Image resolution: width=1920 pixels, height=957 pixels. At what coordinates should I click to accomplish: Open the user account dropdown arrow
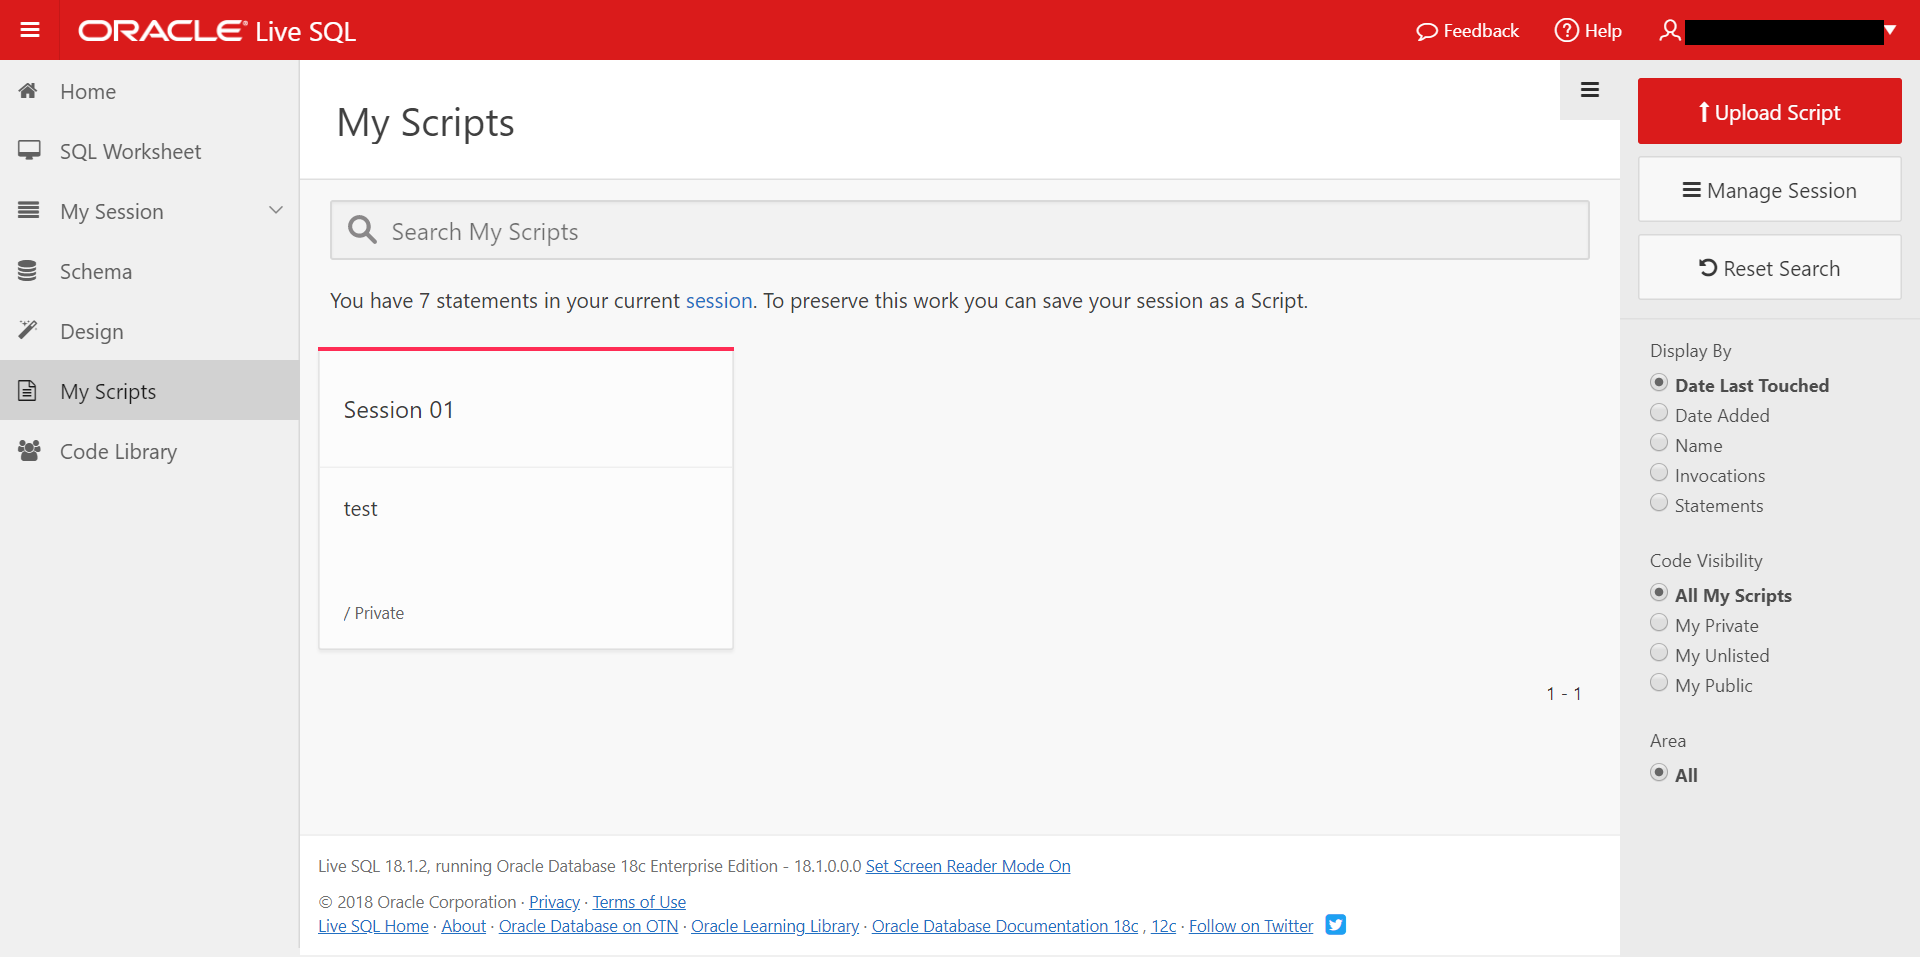pos(1890,30)
